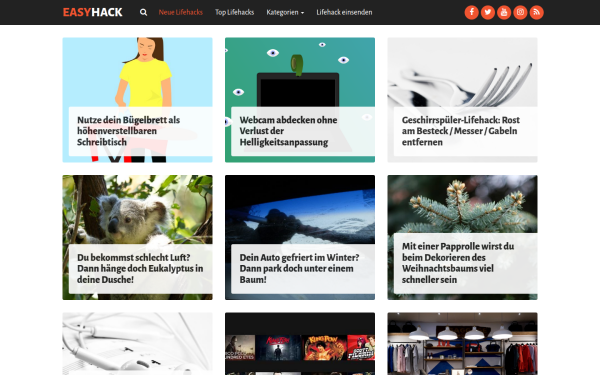Image resolution: width=600 pixels, height=375 pixels.
Task: Go to the EASYHACK logo homepage
Action: tap(93, 12)
